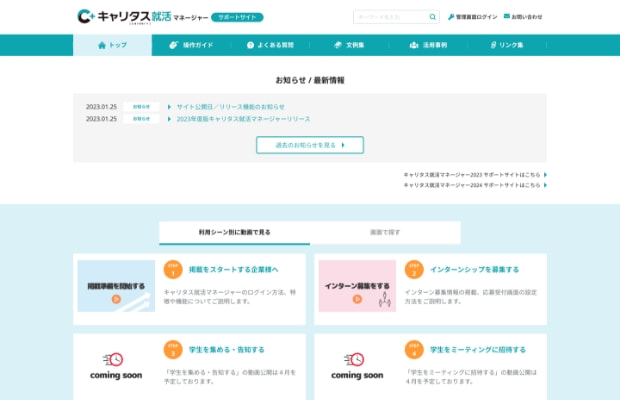The height and width of the screenshot is (400, 620).
Task: Click the STEP 1 orange badge
Action: coord(173,269)
